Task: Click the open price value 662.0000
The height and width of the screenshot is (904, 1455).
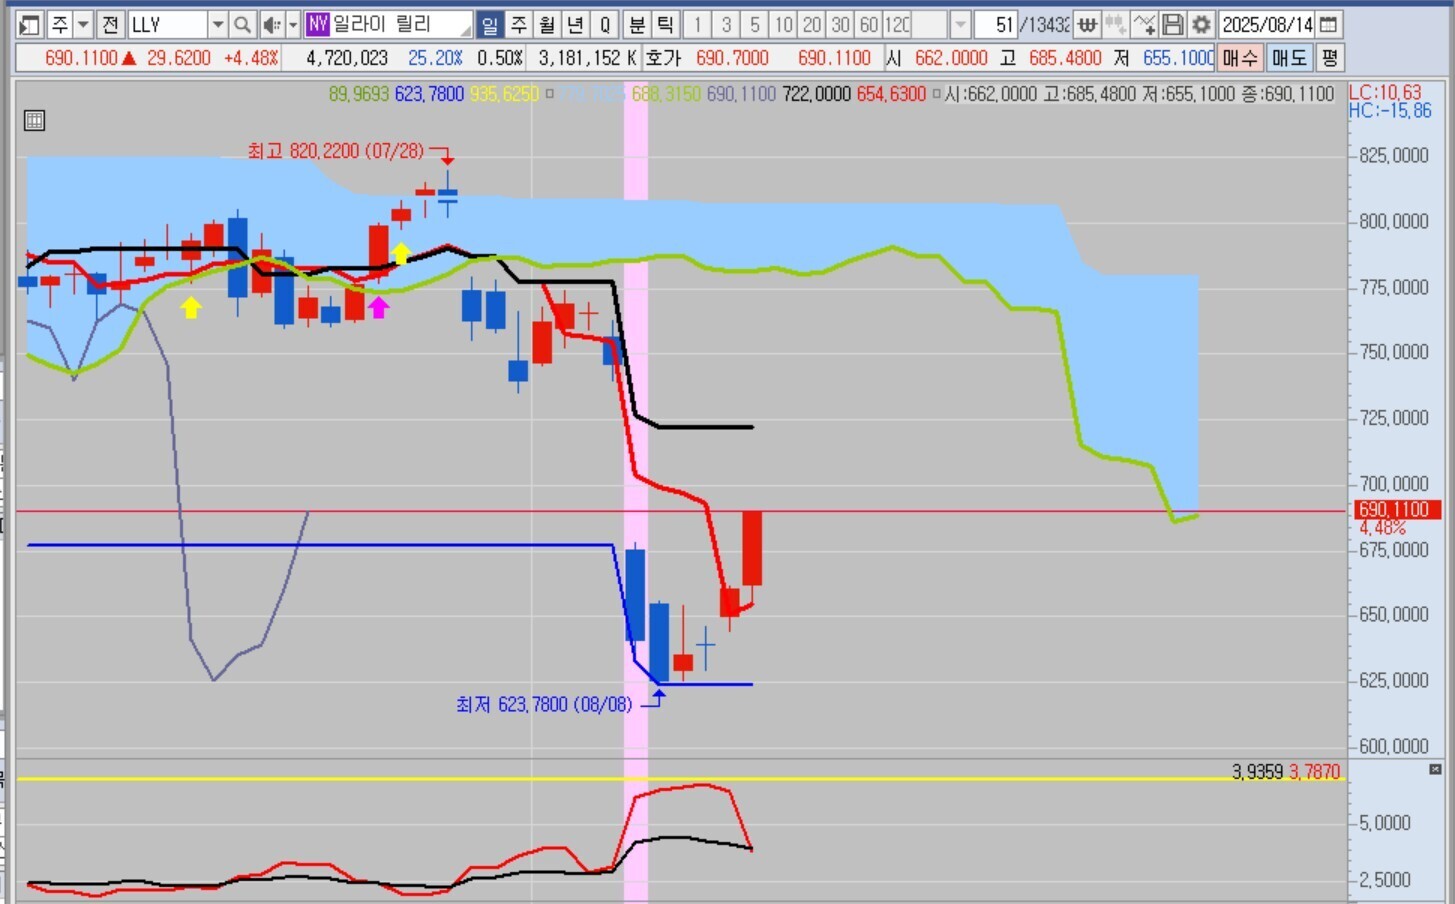Action: [951, 58]
